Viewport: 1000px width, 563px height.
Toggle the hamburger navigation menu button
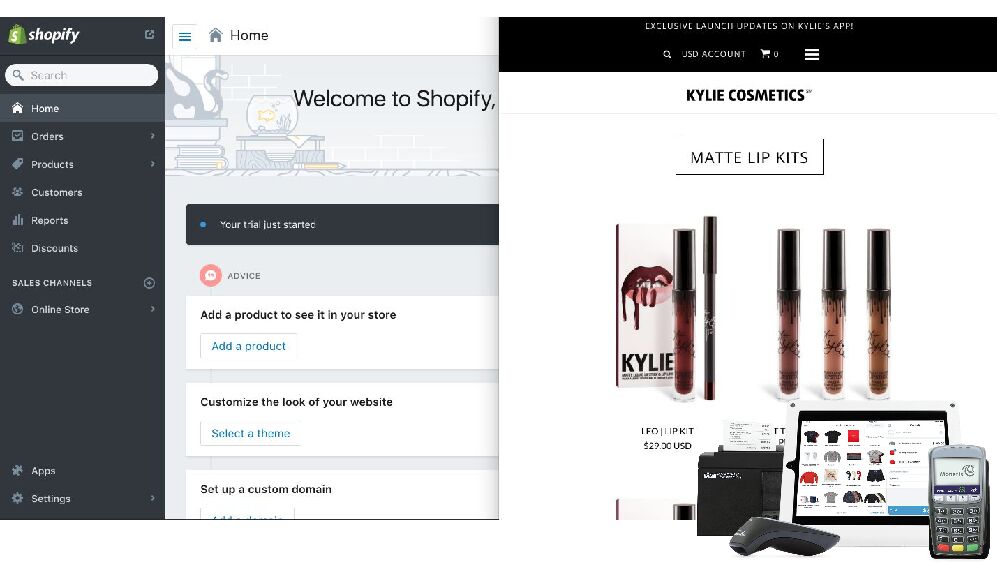pyautogui.click(x=185, y=36)
